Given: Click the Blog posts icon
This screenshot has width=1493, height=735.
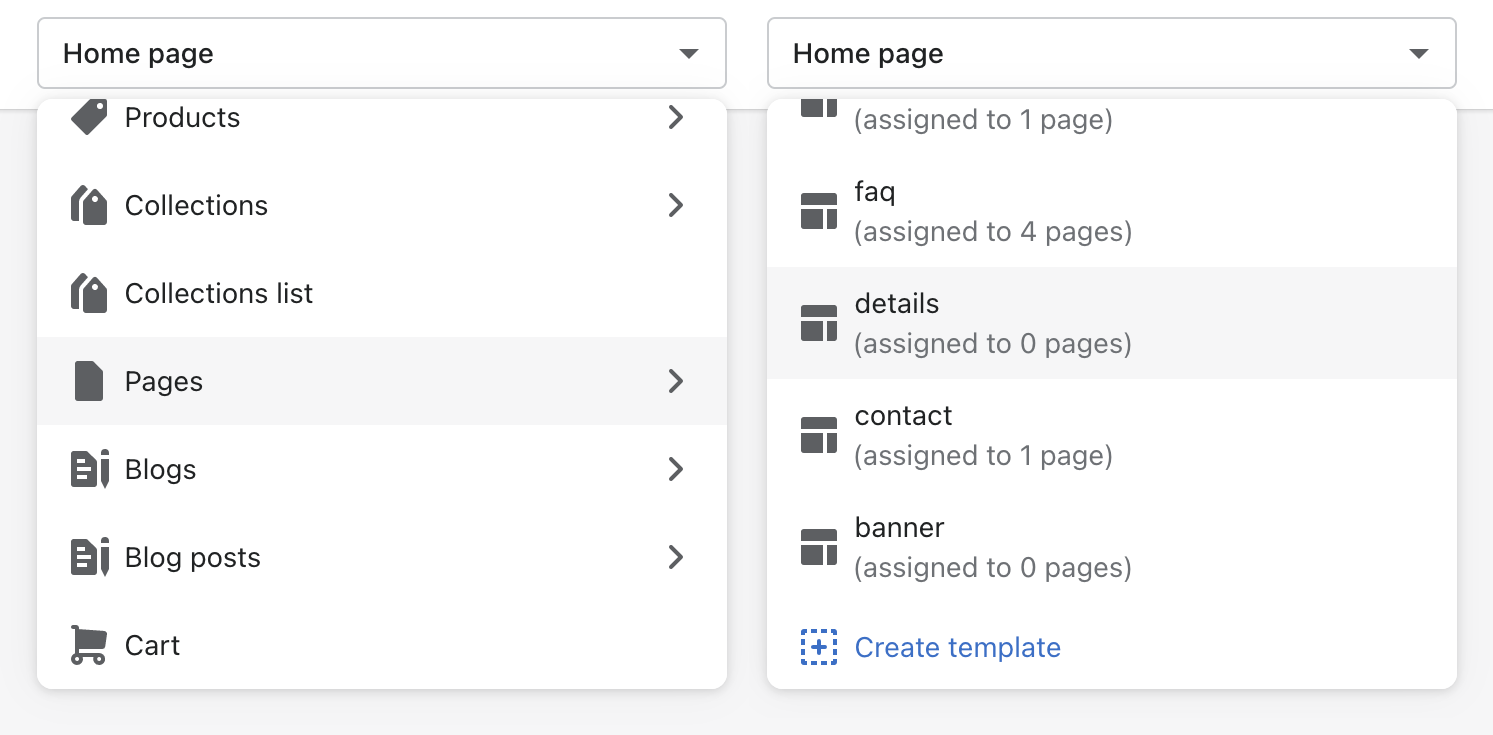Looking at the screenshot, I should click(x=89, y=558).
